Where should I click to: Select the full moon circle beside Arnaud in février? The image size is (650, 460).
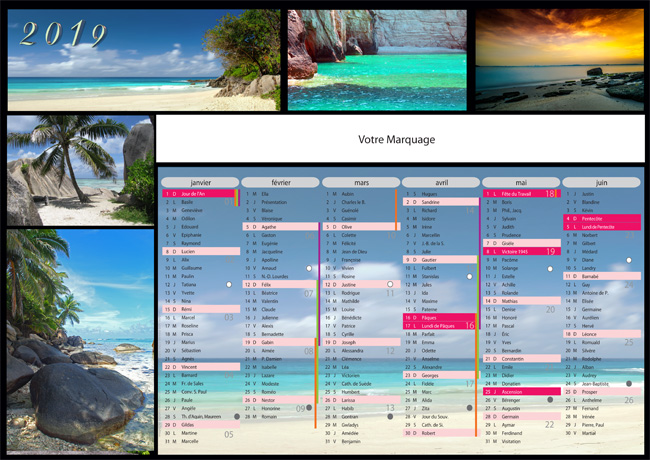[310, 268]
